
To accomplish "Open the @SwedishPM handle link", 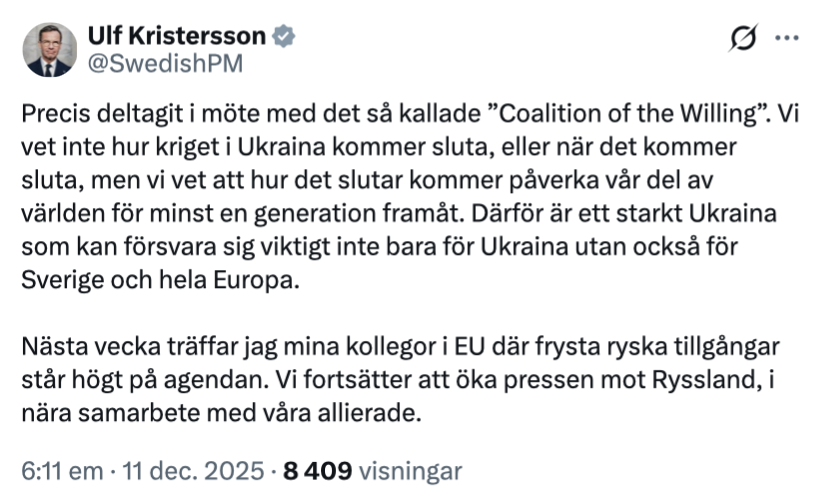I will click(165, 63).
